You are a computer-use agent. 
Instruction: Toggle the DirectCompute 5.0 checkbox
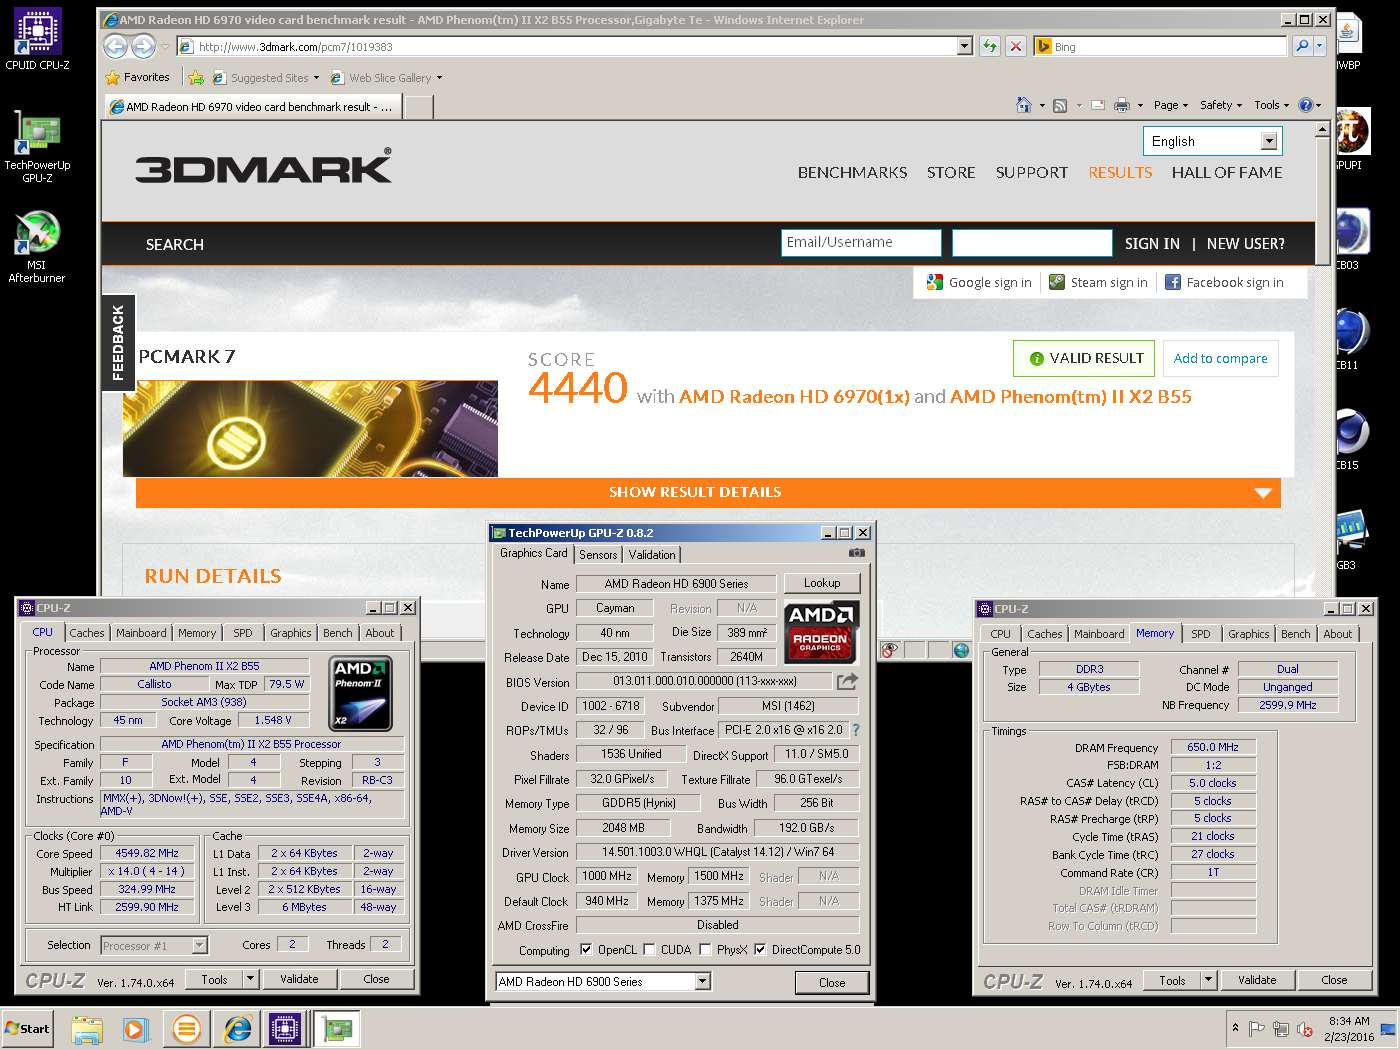tap(760, 949)
